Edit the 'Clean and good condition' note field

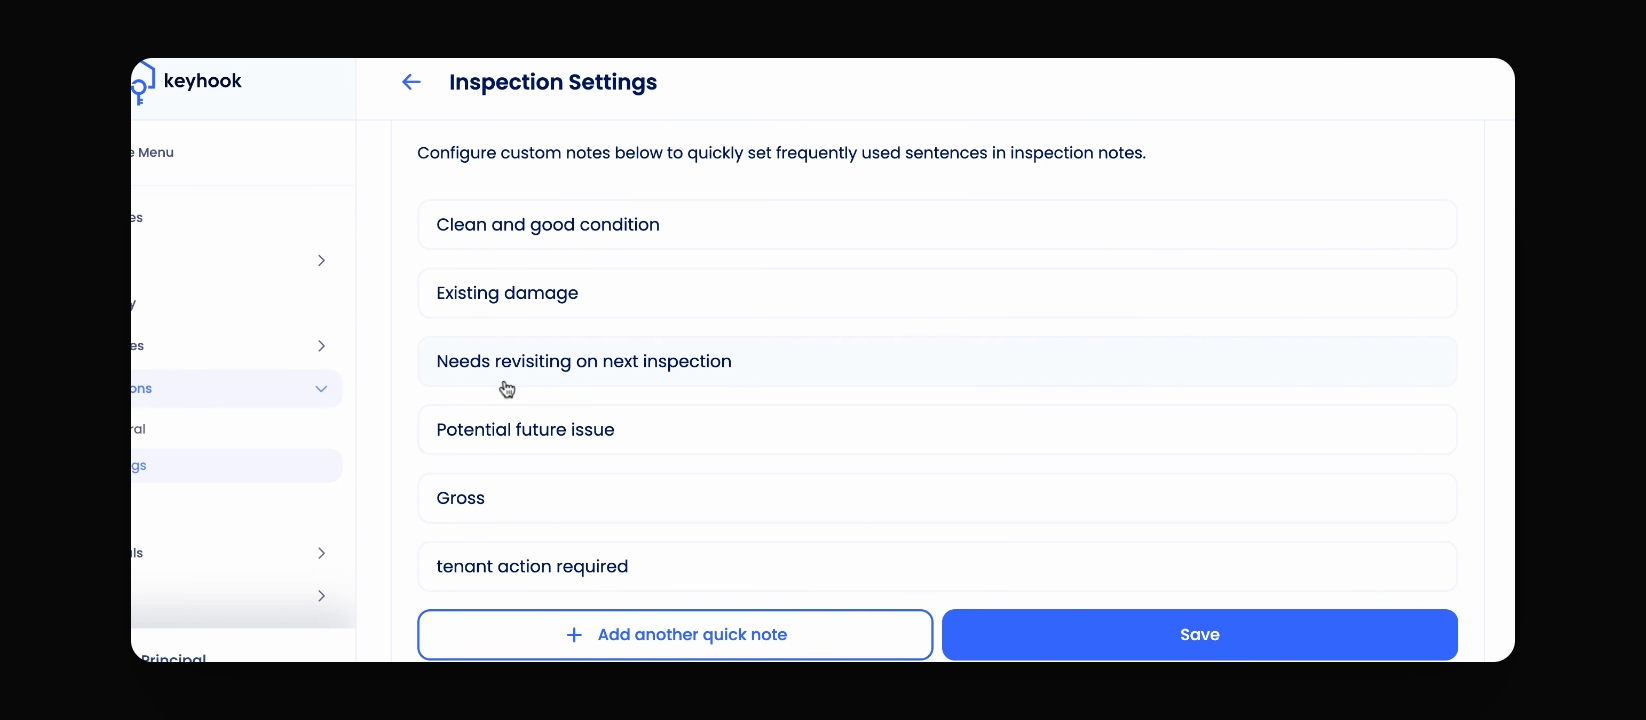tap(937, 225)
